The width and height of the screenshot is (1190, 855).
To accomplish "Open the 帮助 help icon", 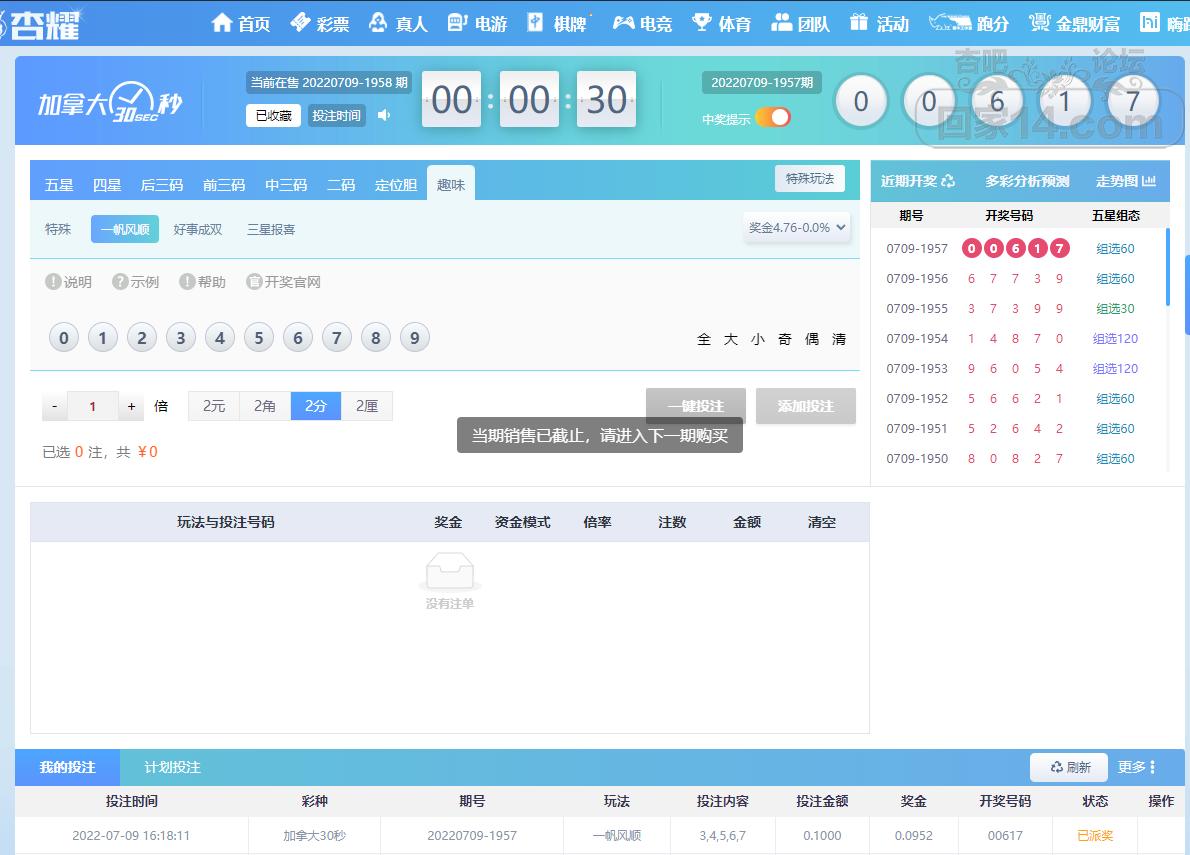I will click(187, 282).
